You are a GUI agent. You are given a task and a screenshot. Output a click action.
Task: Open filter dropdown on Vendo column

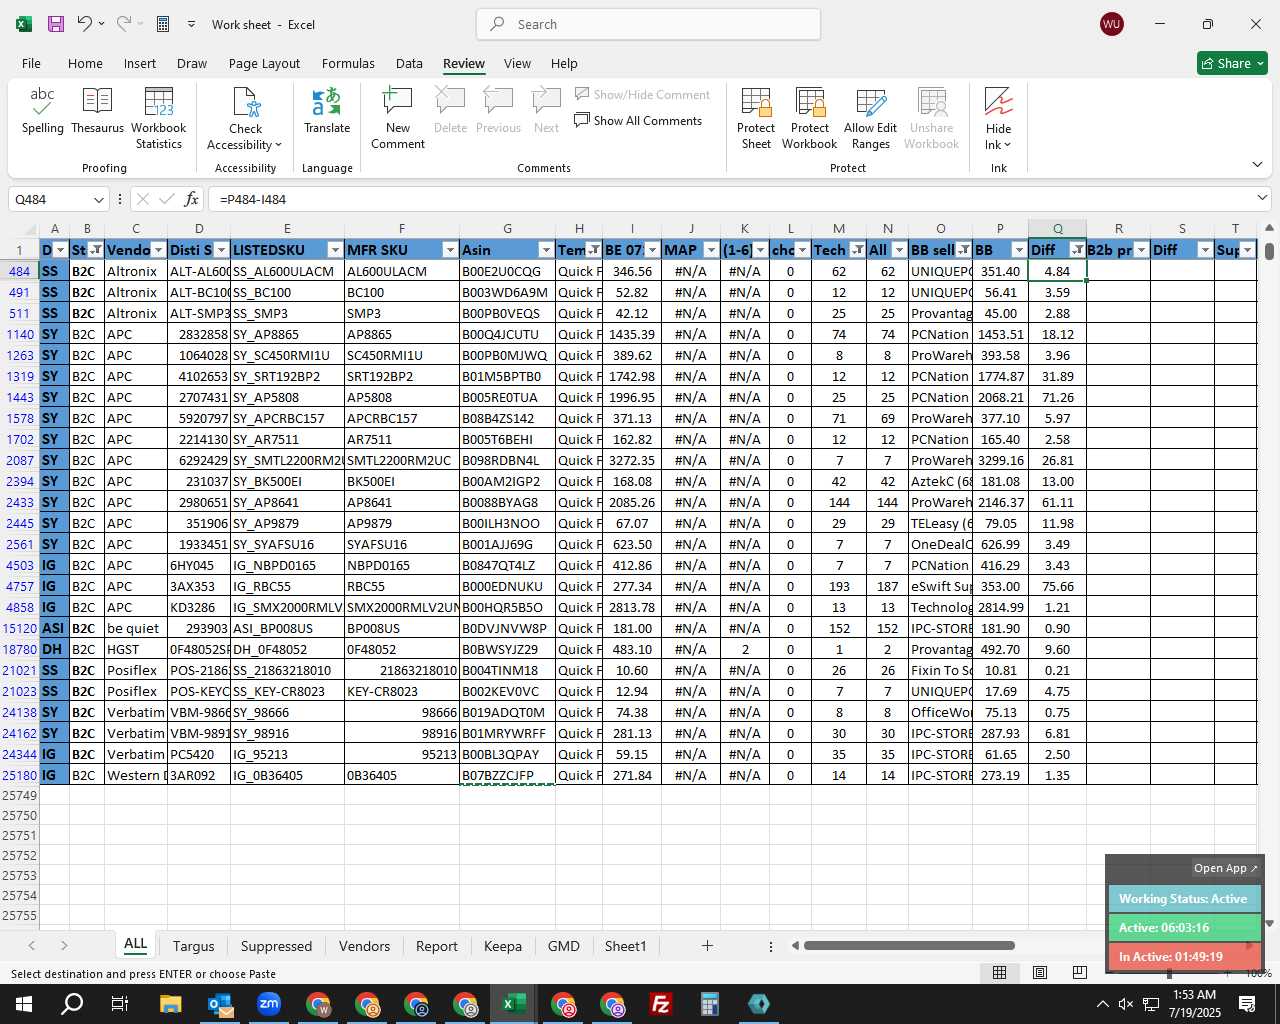(x=158, y=250)
